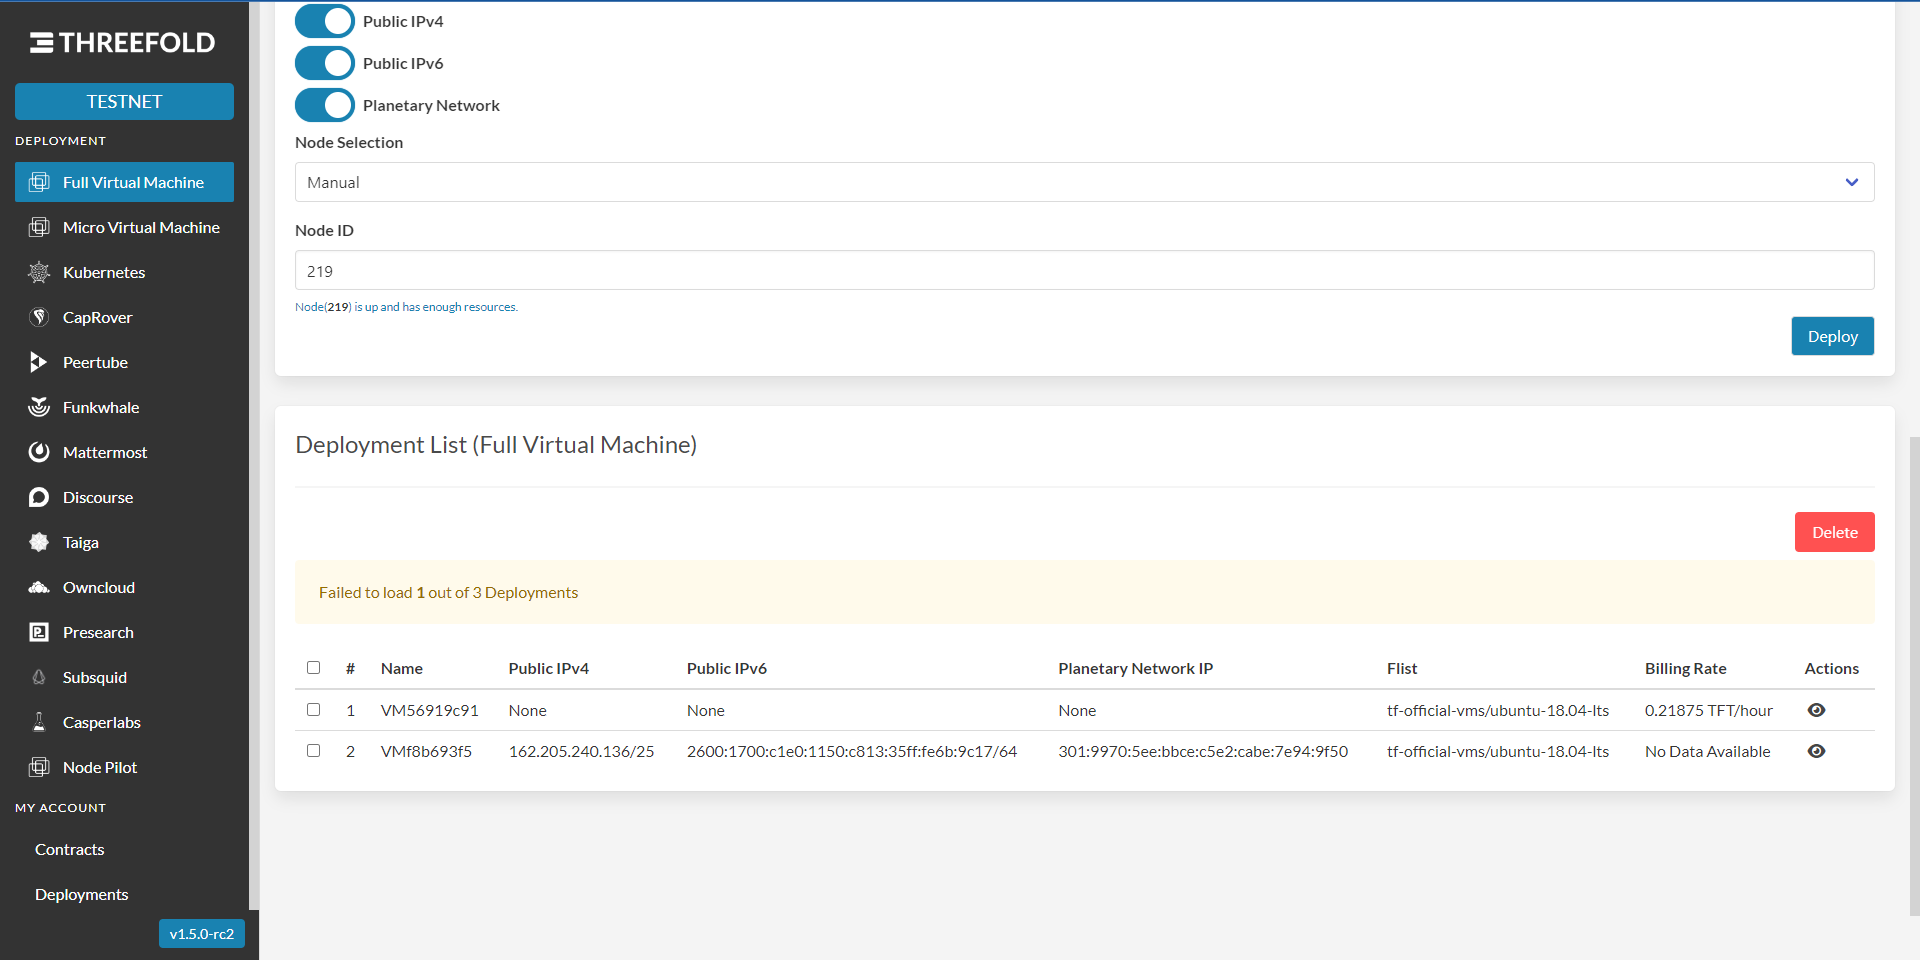The width and height of the screenshot is (1920, 960).
Task: Delete selected deployments
Action: point(1834,532)
